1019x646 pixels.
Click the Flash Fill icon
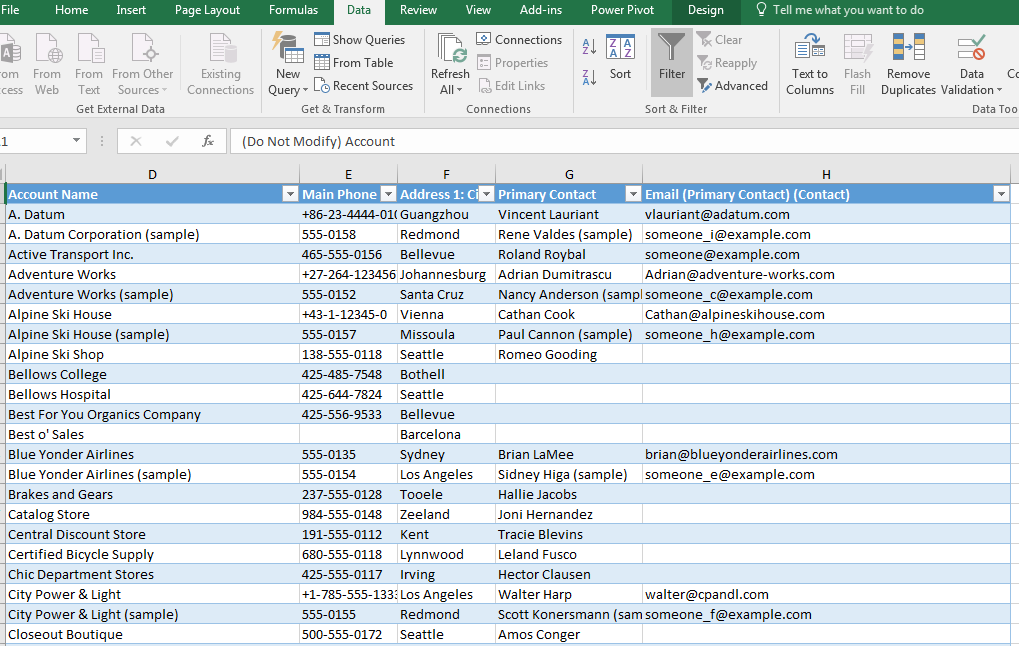(x=857, y=49)
